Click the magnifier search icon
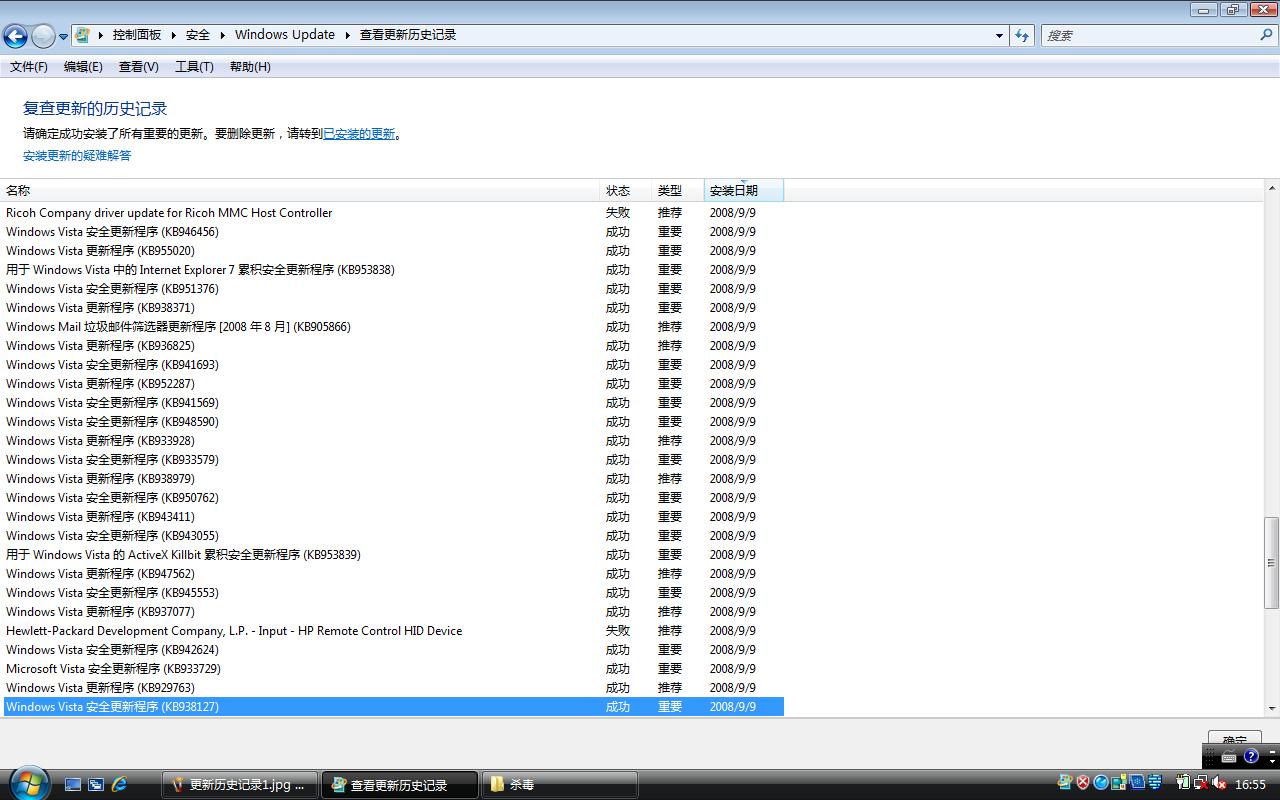Viewport: 1280px width, 800px height. tap(1267, 35)
